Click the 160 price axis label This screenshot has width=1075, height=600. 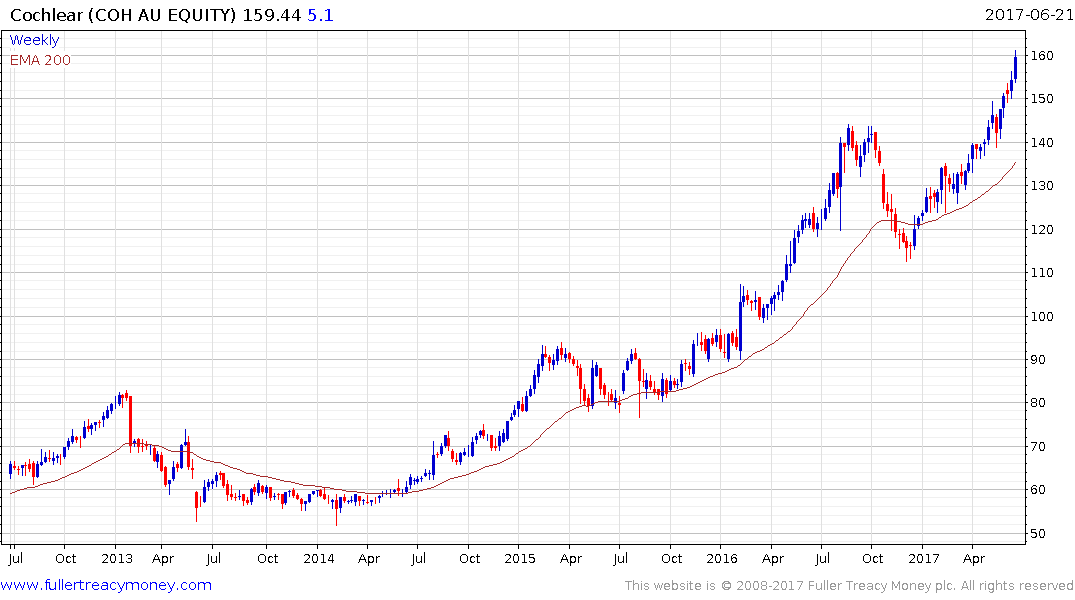(1042, 56)
